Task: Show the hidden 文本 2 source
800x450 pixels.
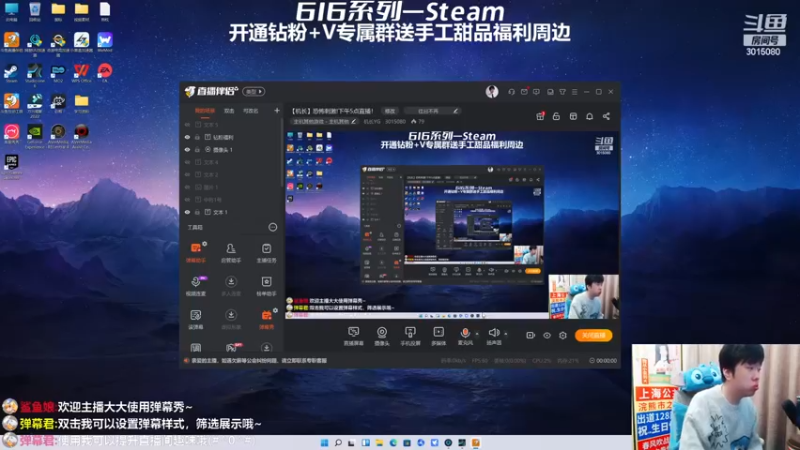Action: click(187, 174)
